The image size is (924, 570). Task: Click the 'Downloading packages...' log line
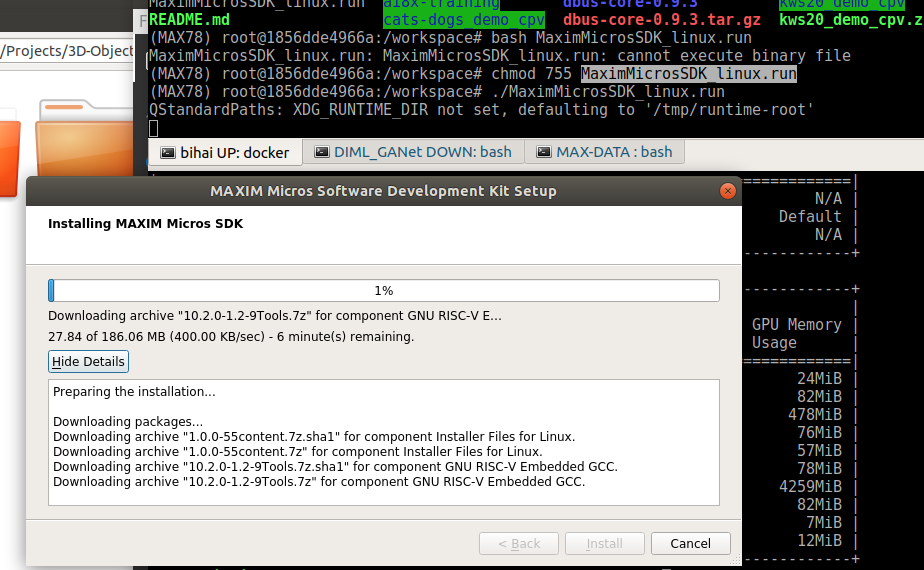[128, 421]
